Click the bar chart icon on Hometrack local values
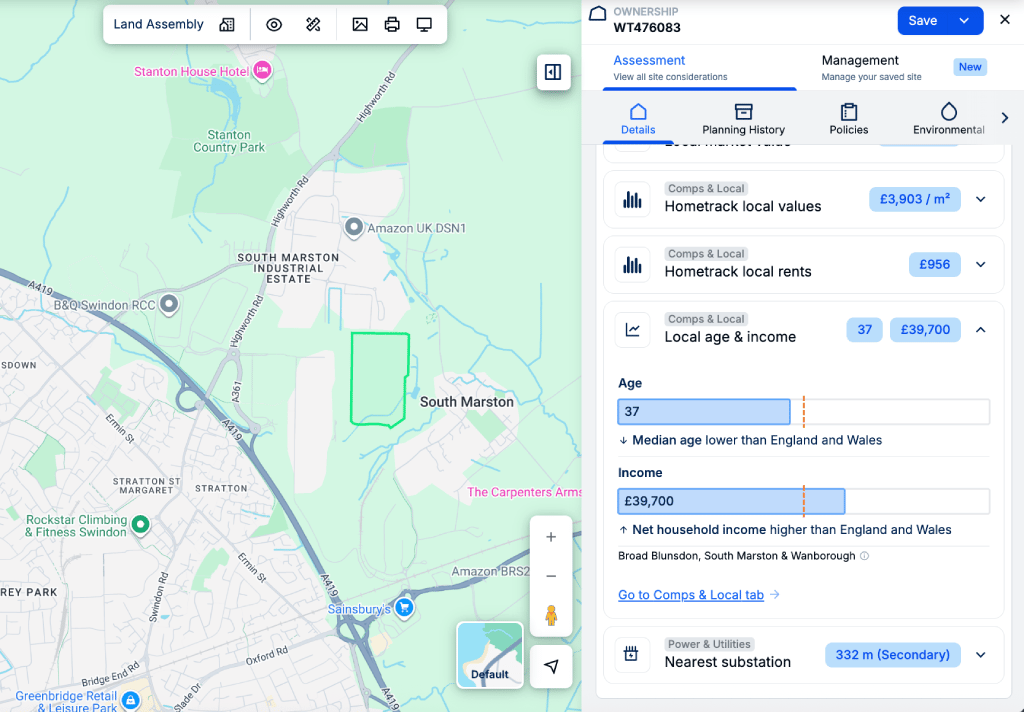Viewport: 1024px width, 712px height. [632, 199]
